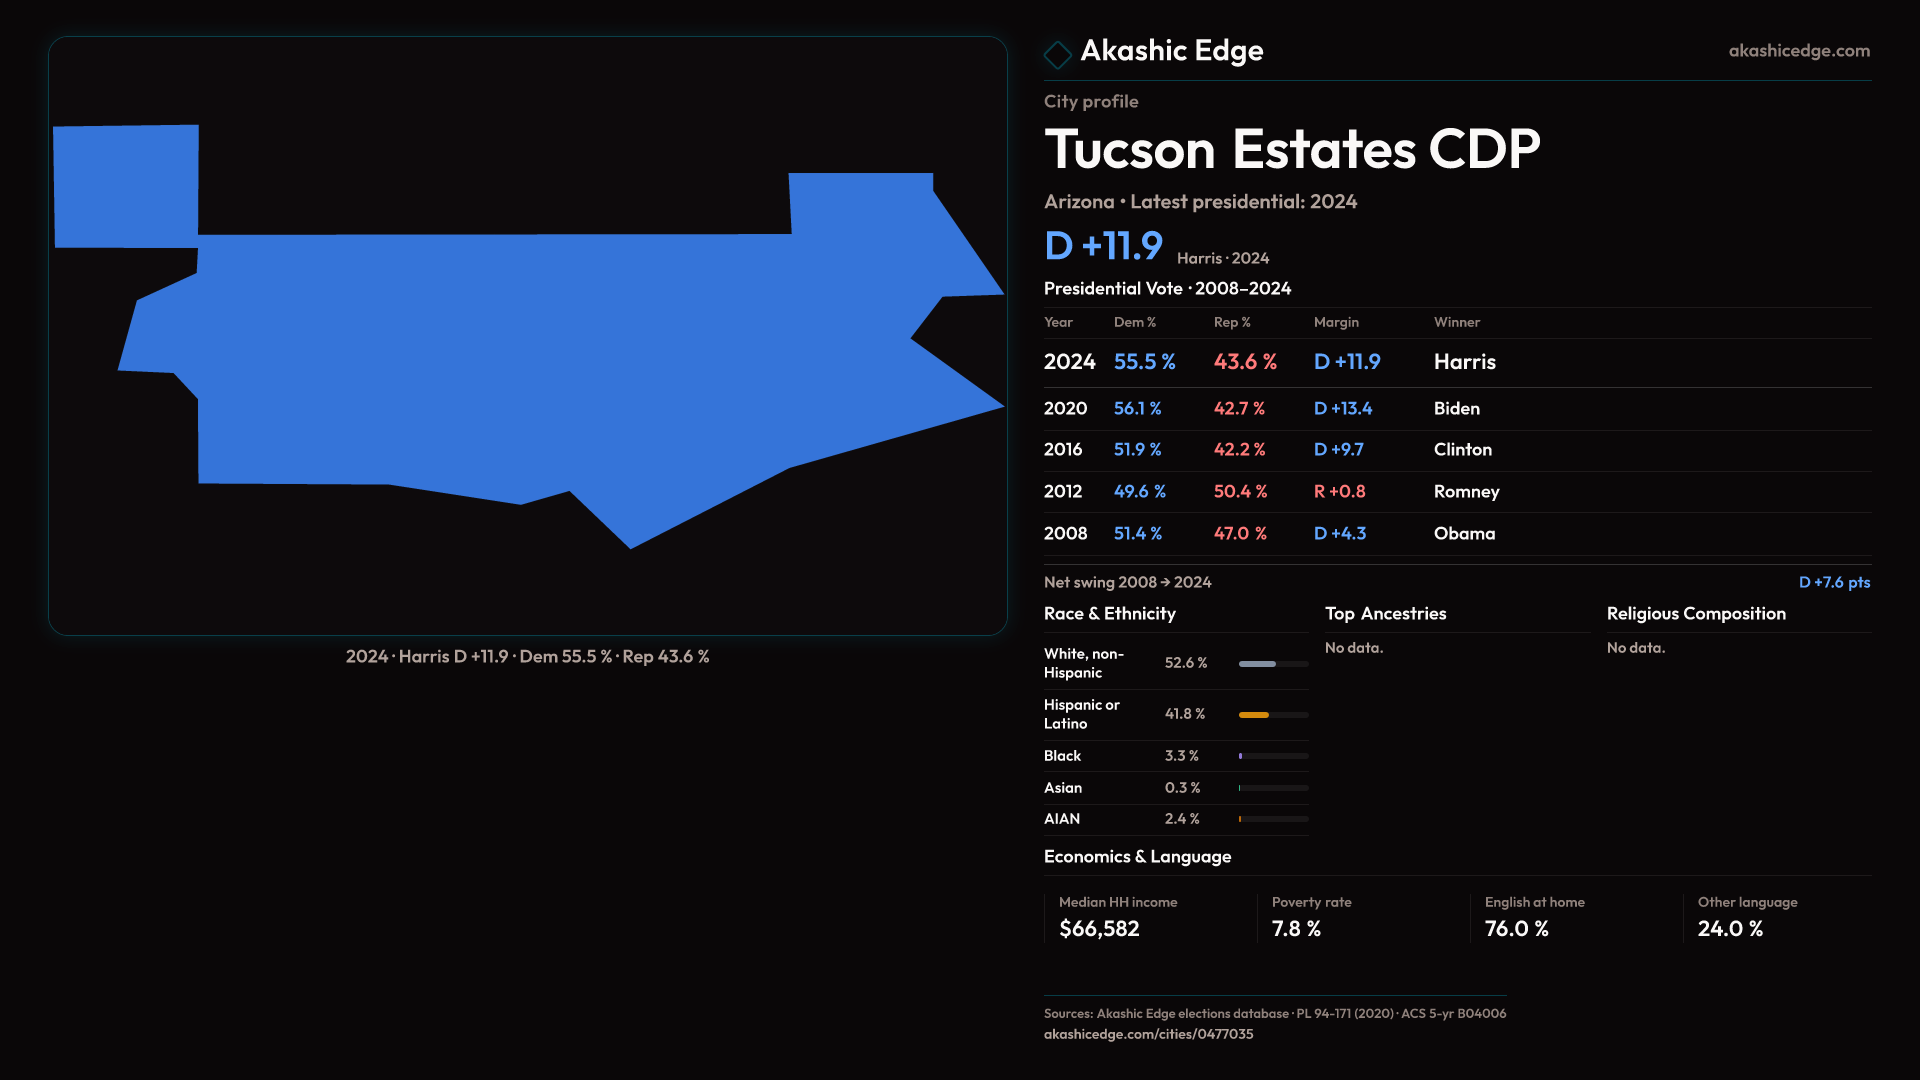The height and width of the screenshot is (1080, 1920).
Task: Open the akashicedge.com link at top right
Action: [1798, 51]
